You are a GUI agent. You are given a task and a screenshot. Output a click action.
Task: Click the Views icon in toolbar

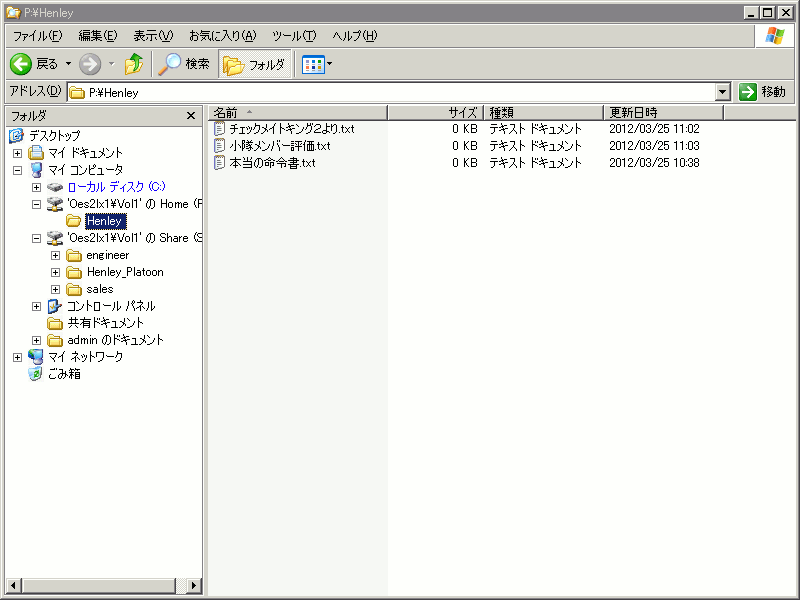point(313,65)
